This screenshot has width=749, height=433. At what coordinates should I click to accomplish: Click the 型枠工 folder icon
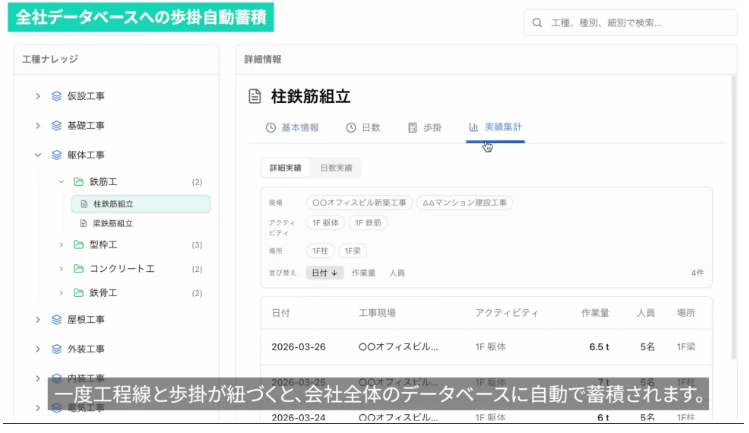click(78, 245)
